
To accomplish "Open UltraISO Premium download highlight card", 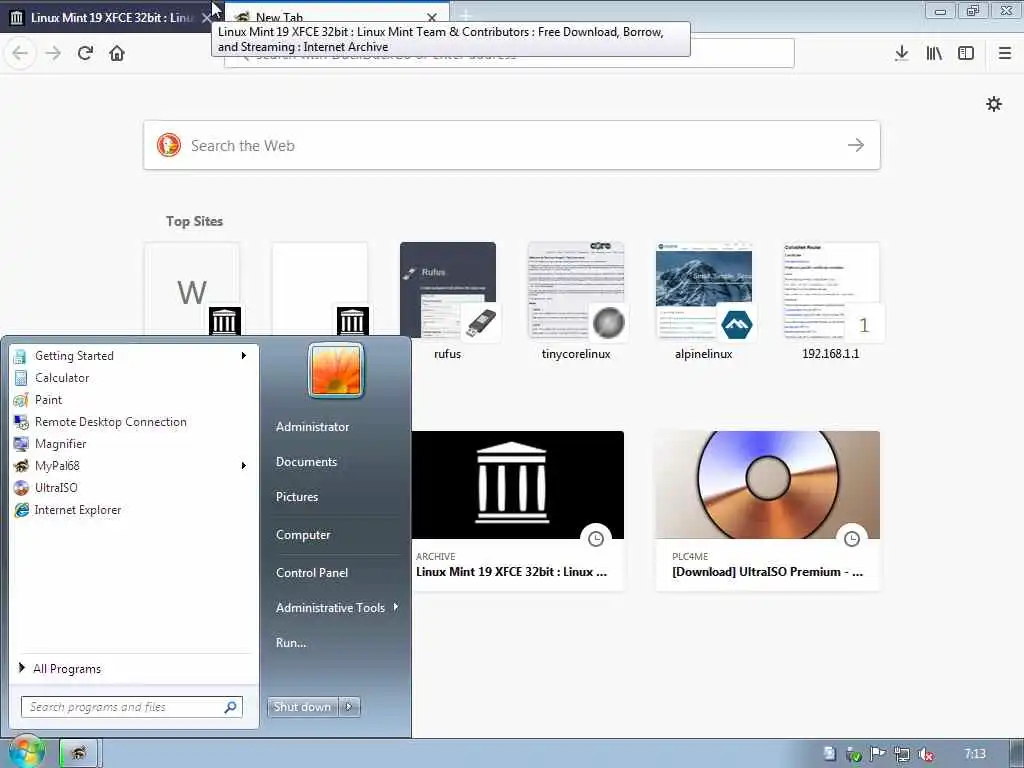I will [768, 511].
